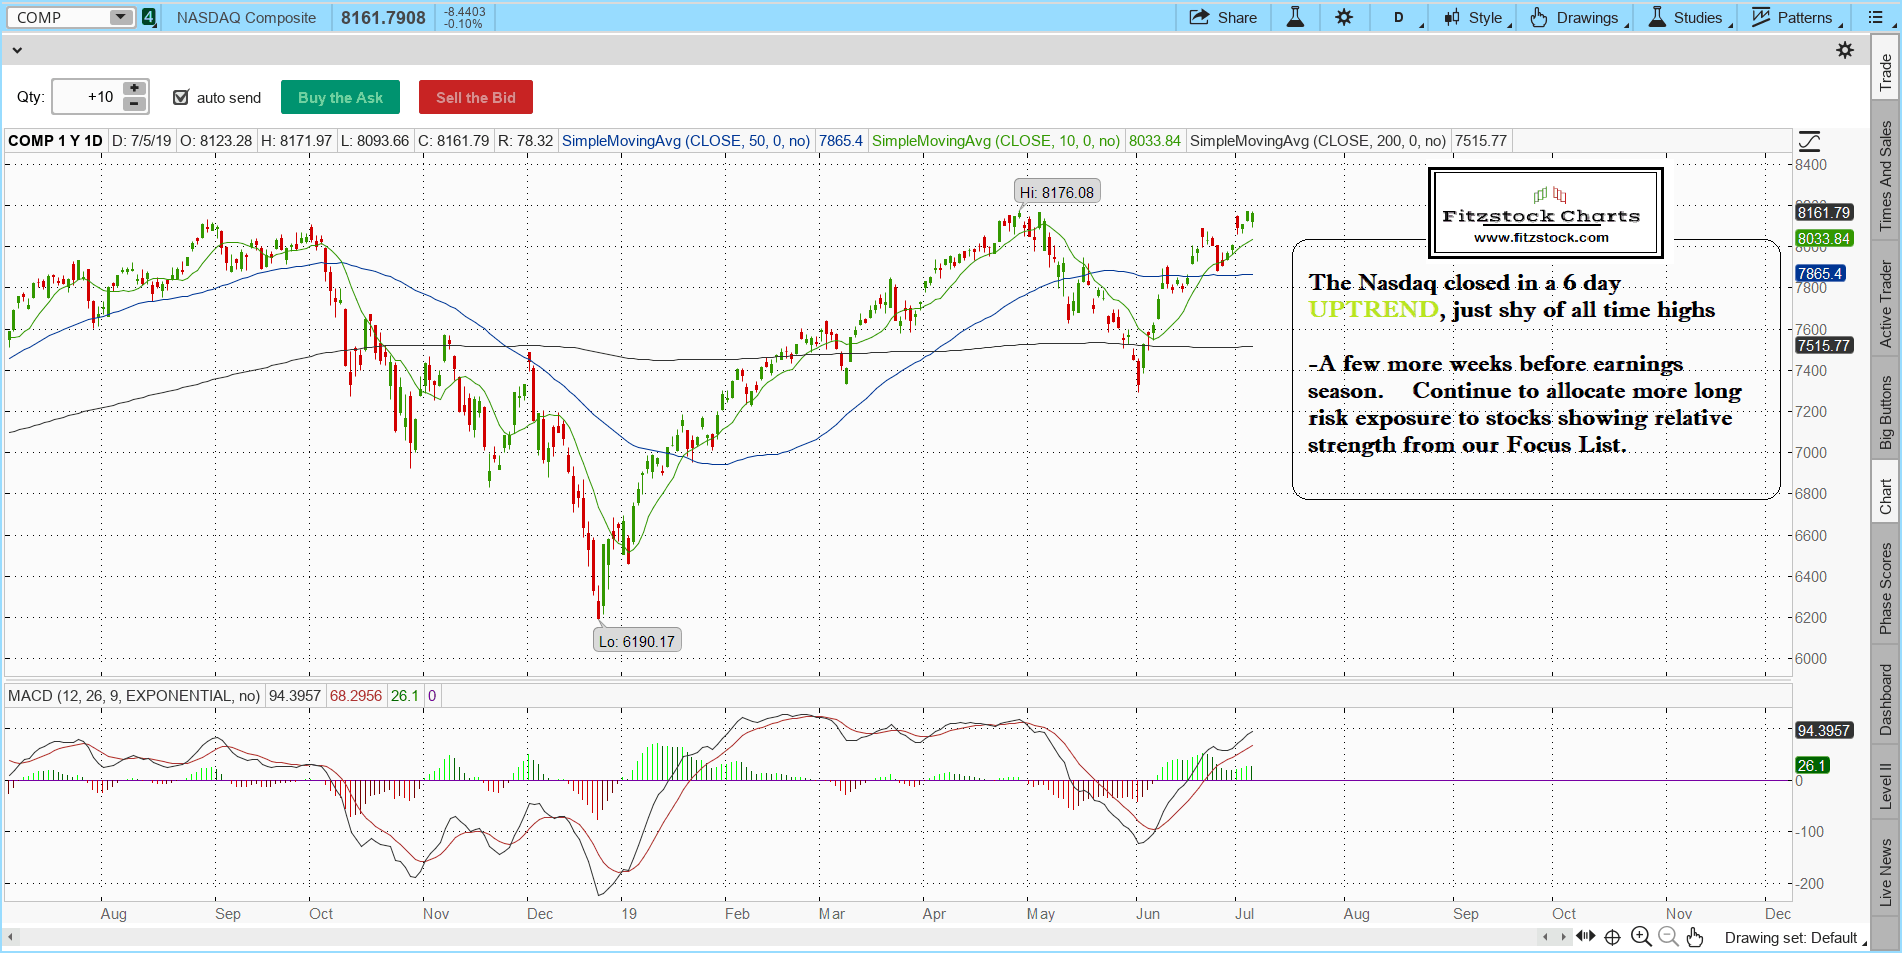1902x953 pixels.
Task: Increase quantity with the plus stepper
Action: coord(134,89)
